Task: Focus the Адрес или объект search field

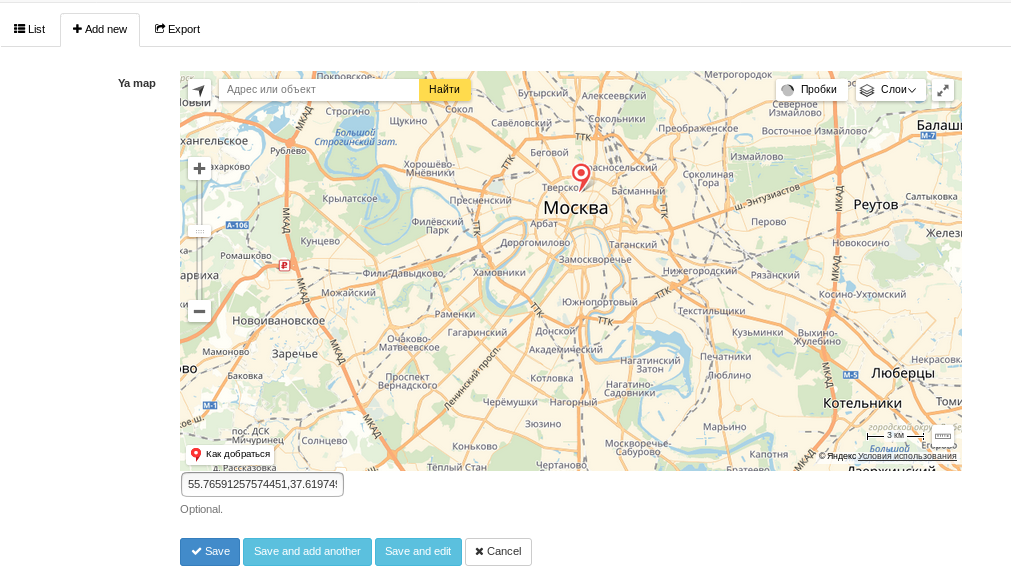Action: point(319,90)
